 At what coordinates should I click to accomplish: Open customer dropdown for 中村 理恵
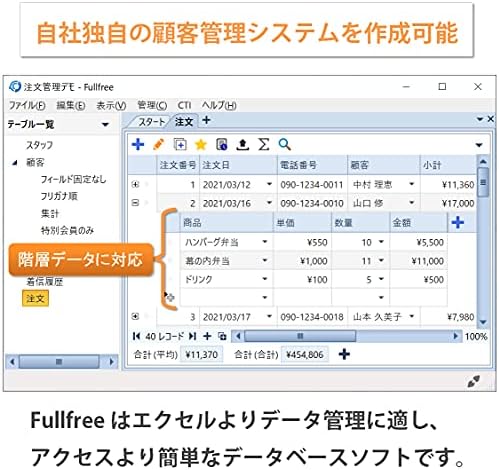pos(412,184)
